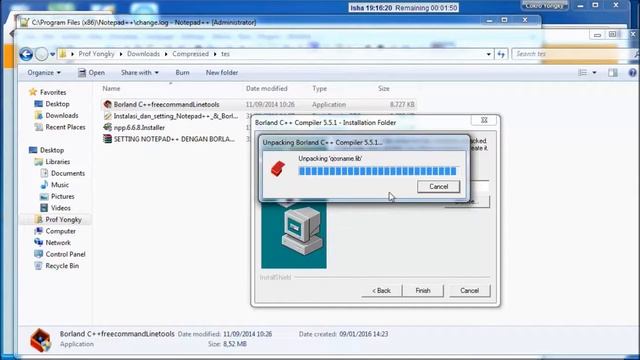
Task: Open Recent Places in Favorites
Action: [x=65, y=127]
